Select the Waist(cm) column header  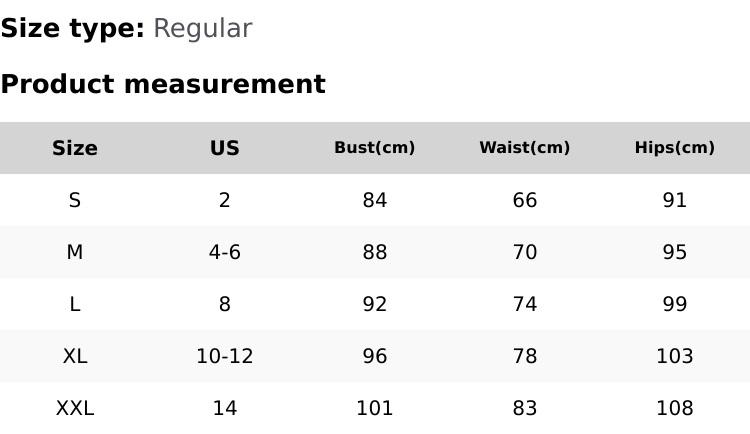[x=525, y=148]
